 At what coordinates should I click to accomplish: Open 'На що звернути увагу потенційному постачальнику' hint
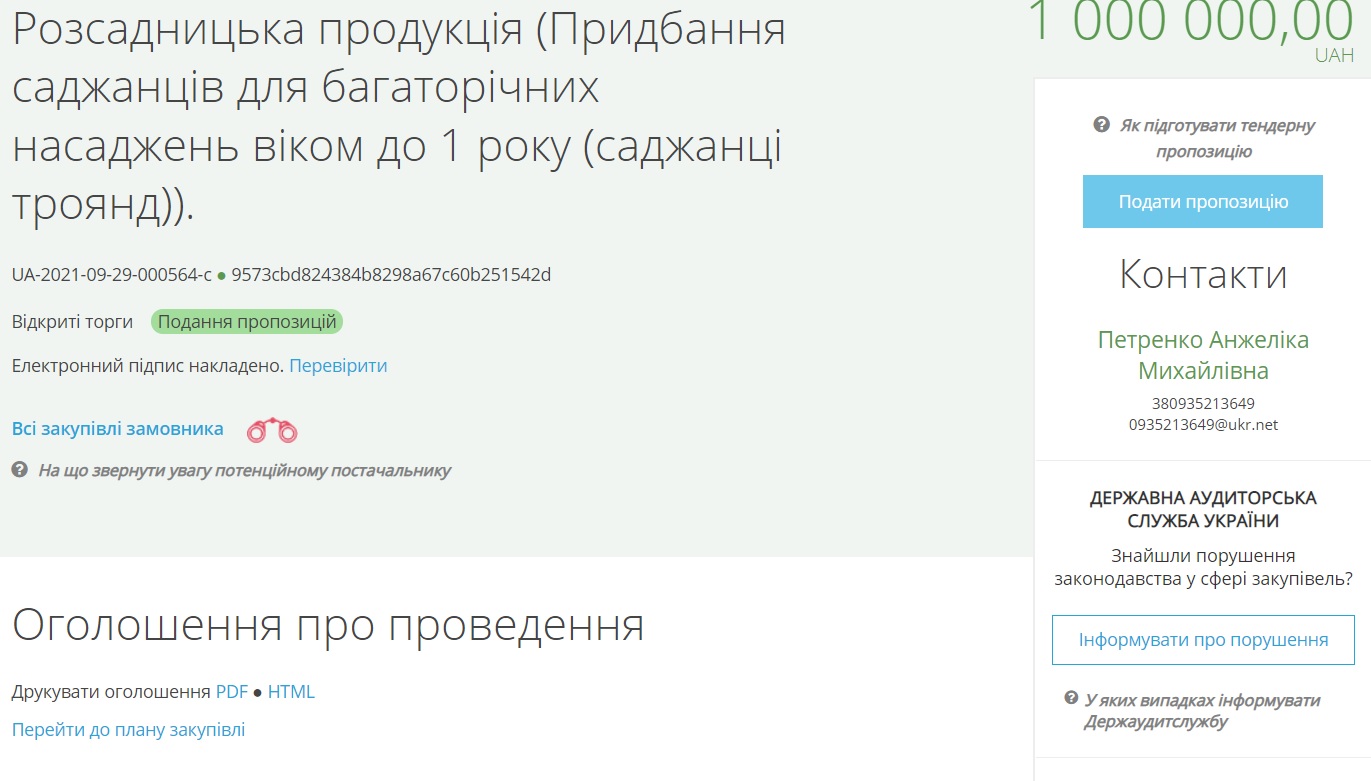[244, 470]
